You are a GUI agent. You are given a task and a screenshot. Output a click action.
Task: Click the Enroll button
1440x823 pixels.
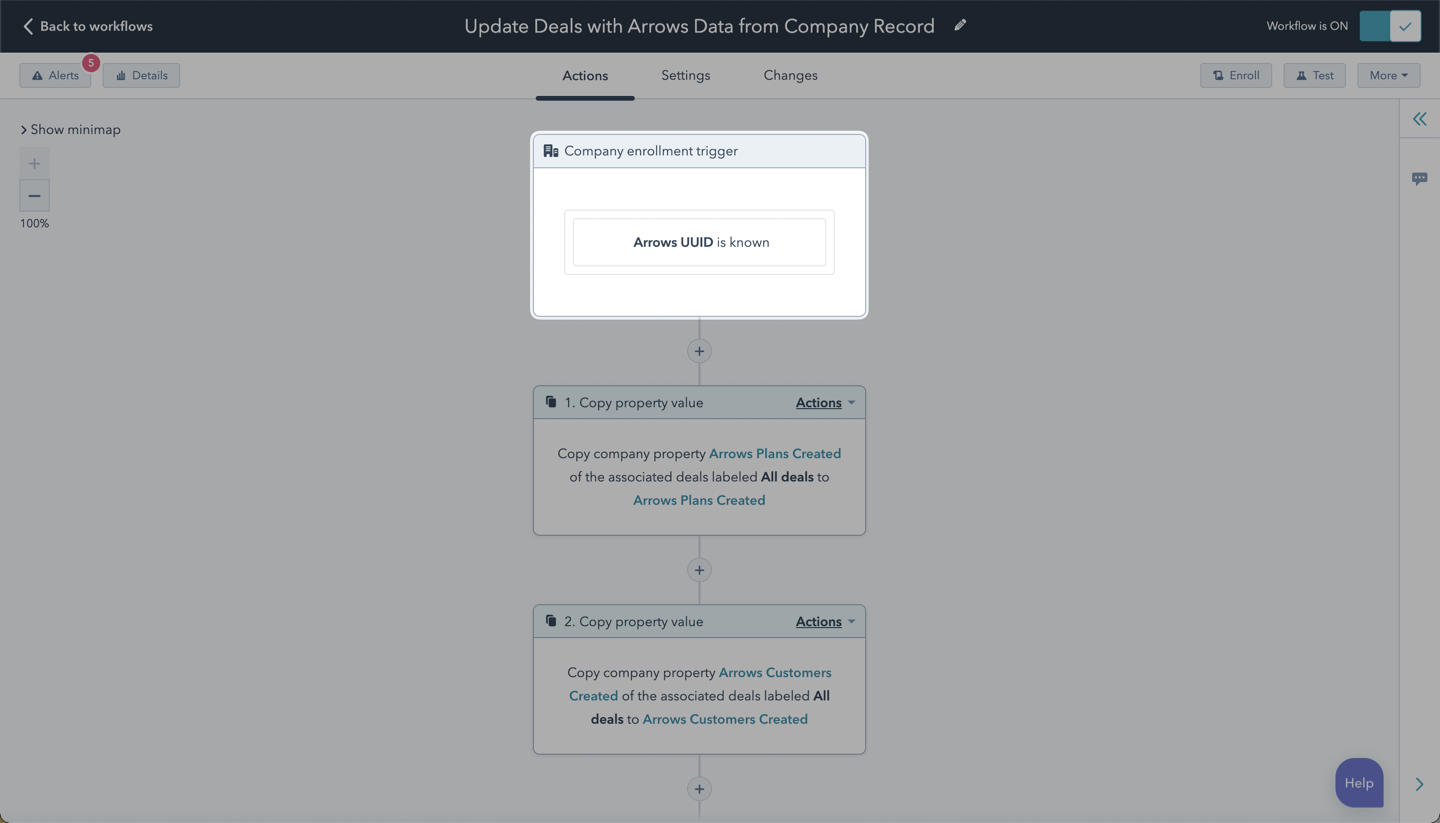point(1236,75)
